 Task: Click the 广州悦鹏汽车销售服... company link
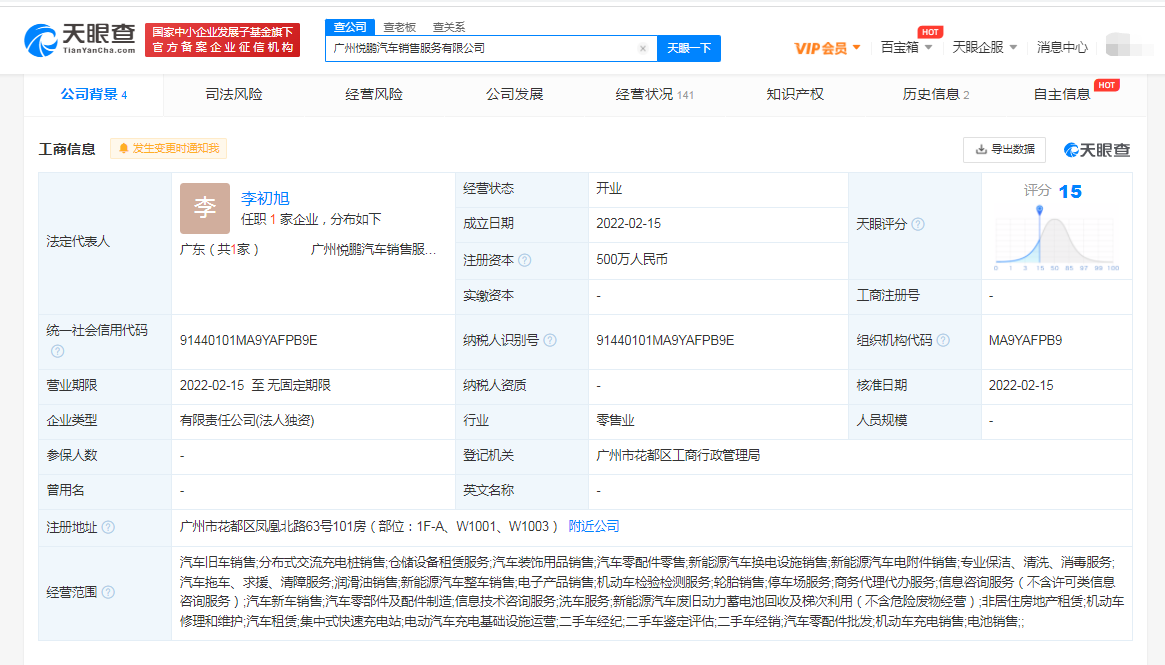pyautogui.click(x=373, y=250)
